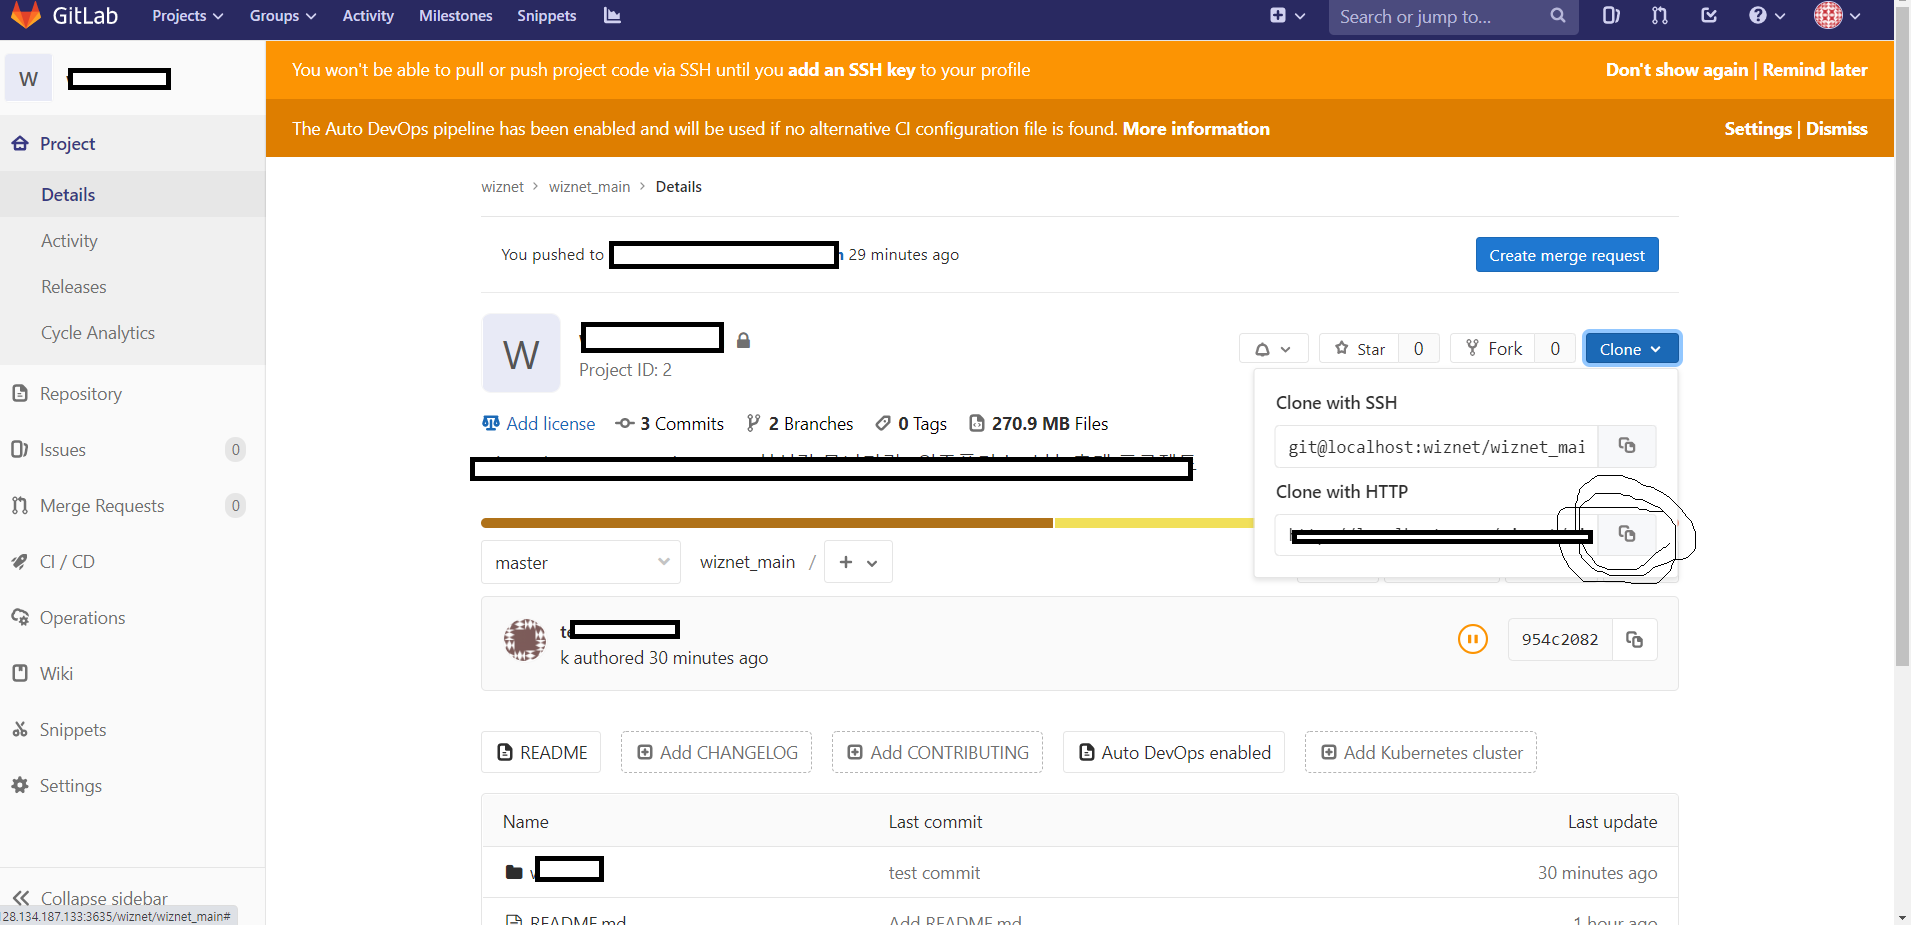Image resolution: width=1911 pixels, height=925 pixels.
Task: Open the Help question mark menu
Action: point(1766,16)
